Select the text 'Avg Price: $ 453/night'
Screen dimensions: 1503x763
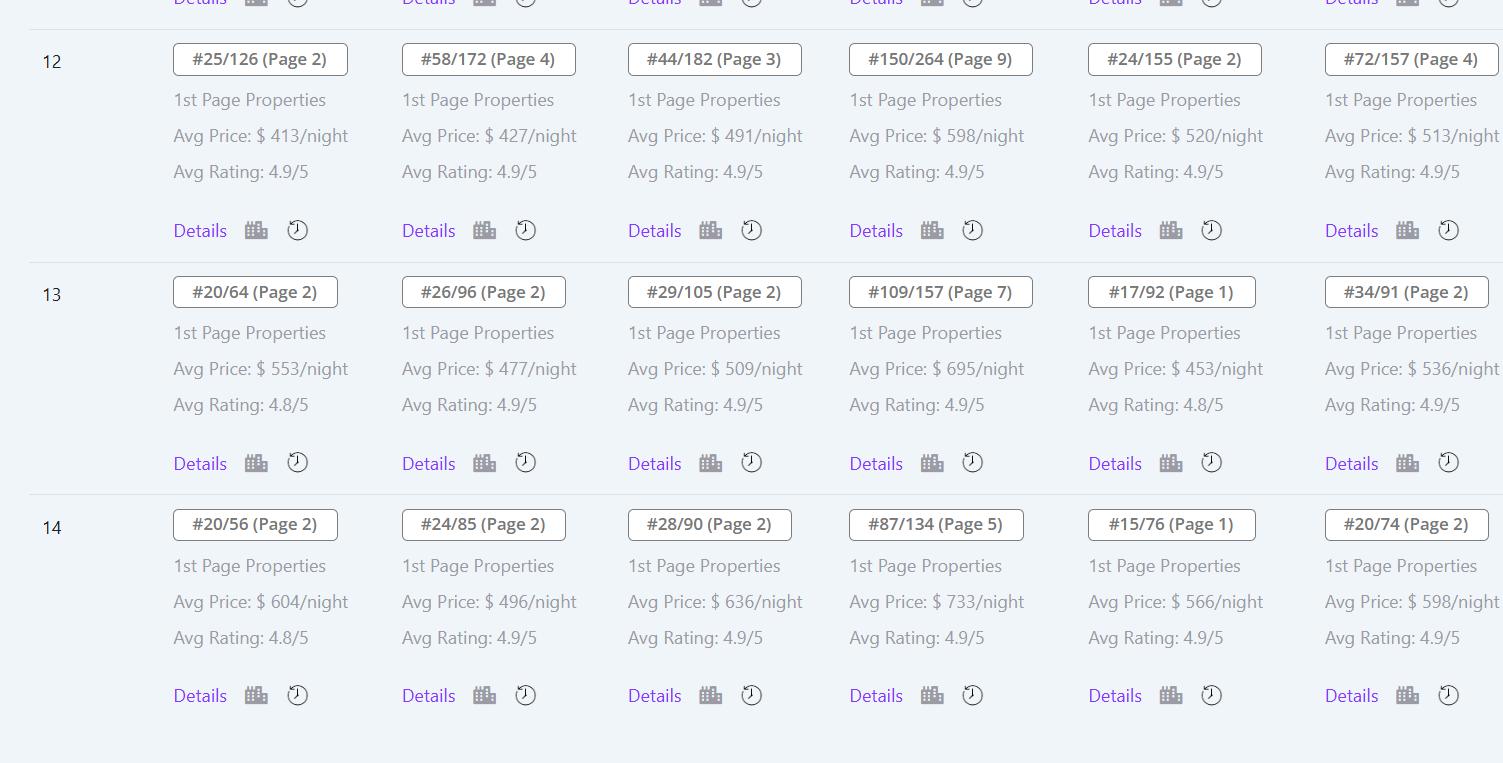tap(1176, 369)
